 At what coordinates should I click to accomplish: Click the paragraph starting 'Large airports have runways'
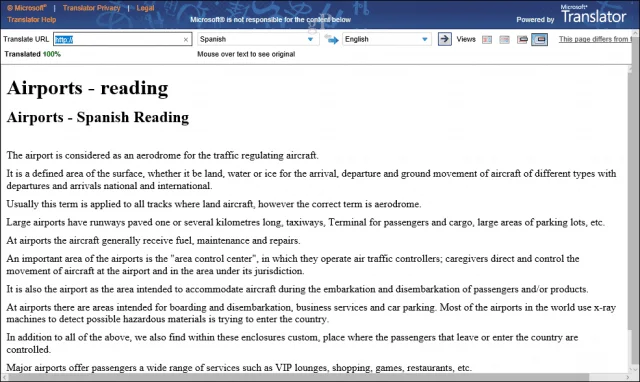tap(305, 222)
